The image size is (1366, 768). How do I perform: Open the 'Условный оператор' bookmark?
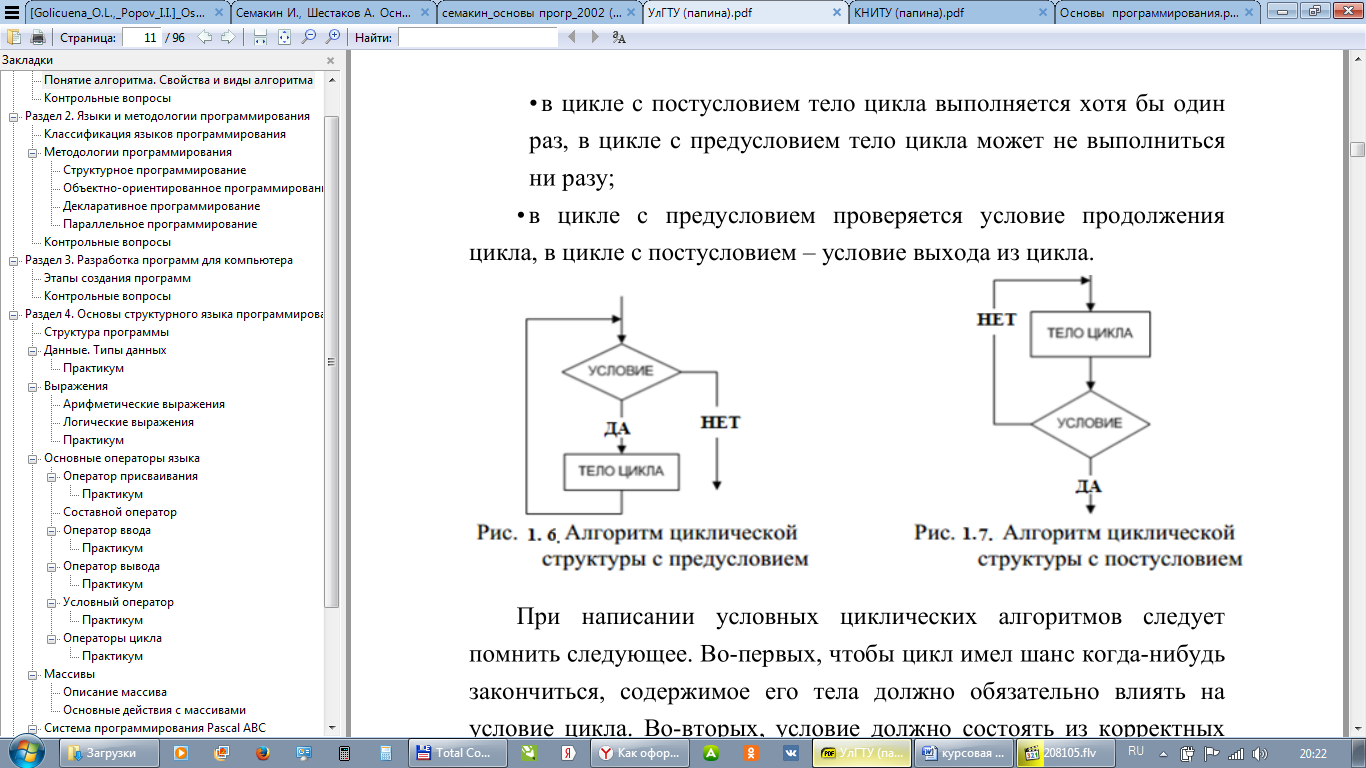(118, 602)
